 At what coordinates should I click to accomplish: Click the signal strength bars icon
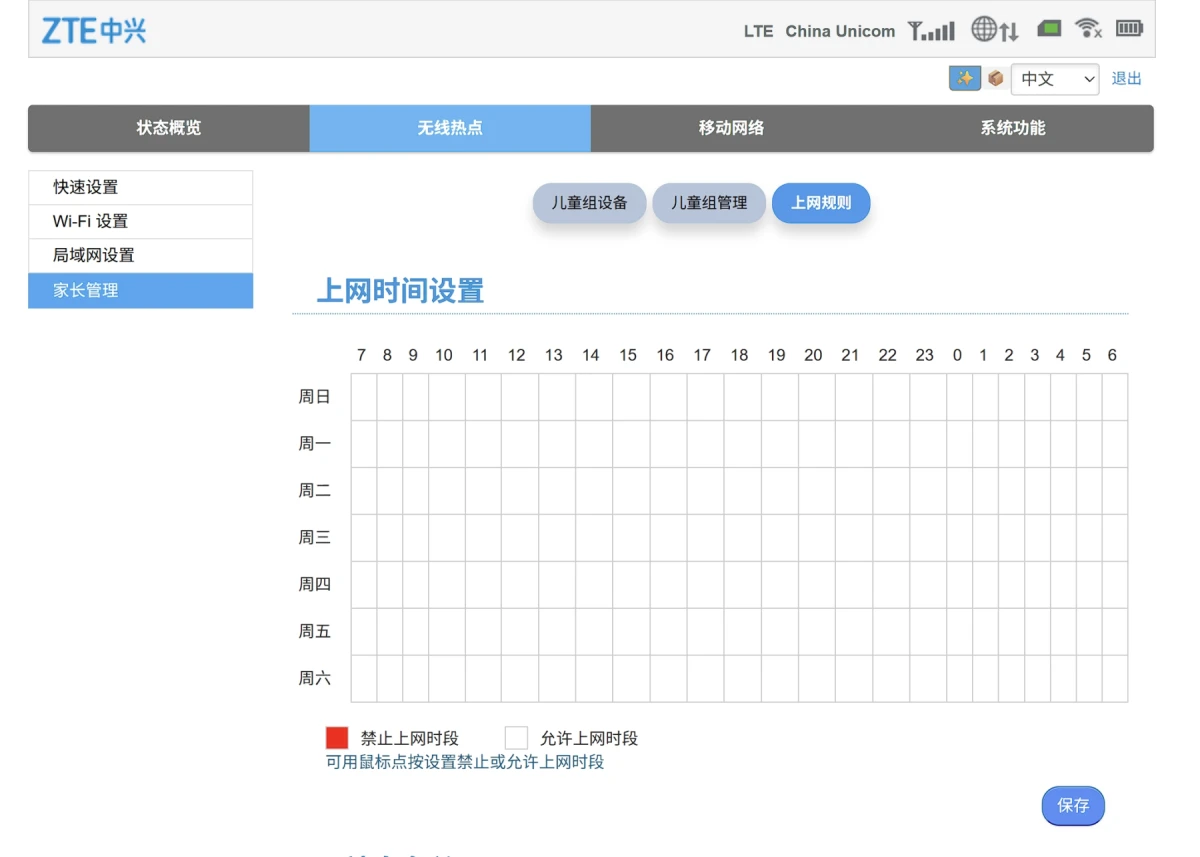931,31
